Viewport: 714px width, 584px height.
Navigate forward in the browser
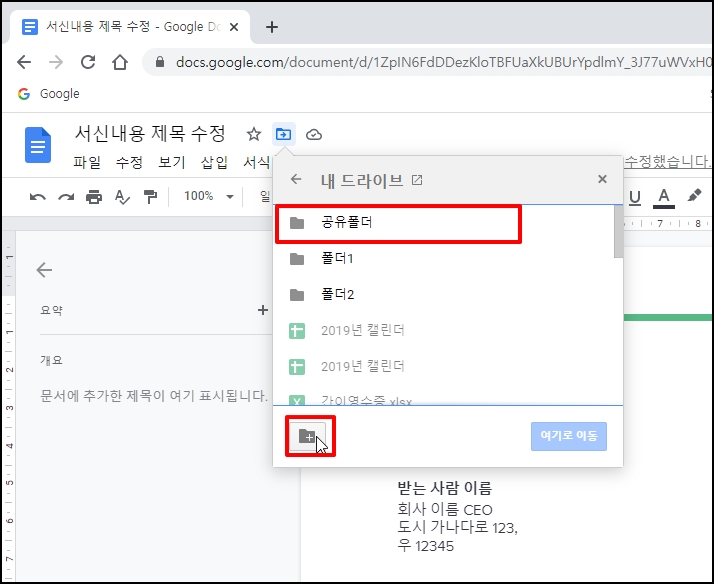point(56,62)
